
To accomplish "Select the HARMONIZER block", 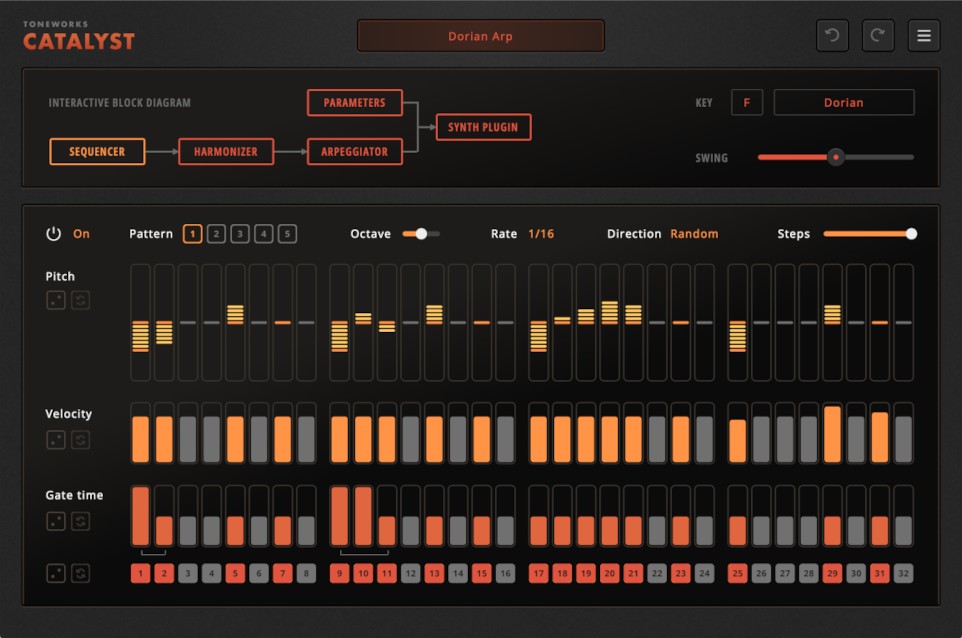I will point(226,152).
